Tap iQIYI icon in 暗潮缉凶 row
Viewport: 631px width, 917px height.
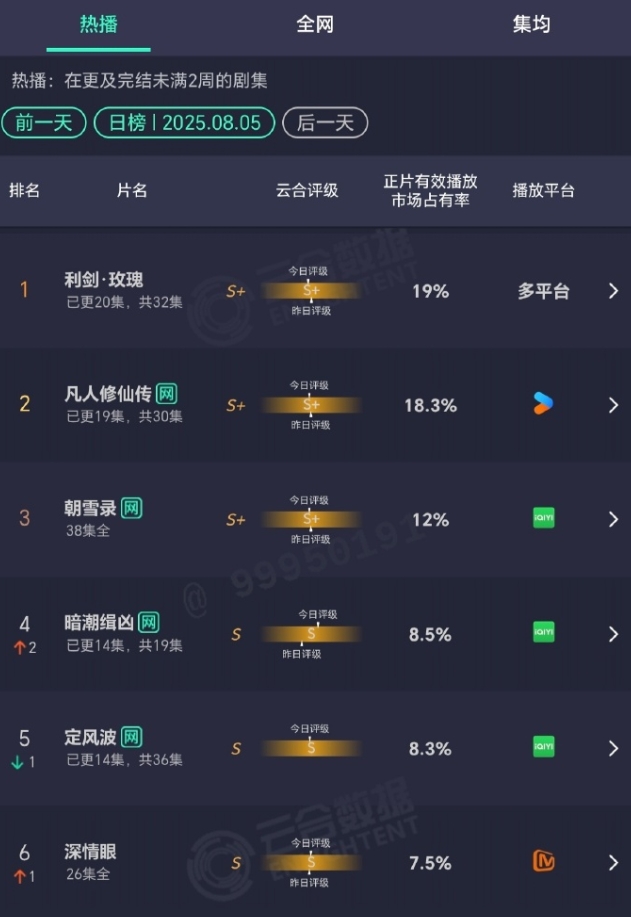pyautogui.click(x=543, y=633)
